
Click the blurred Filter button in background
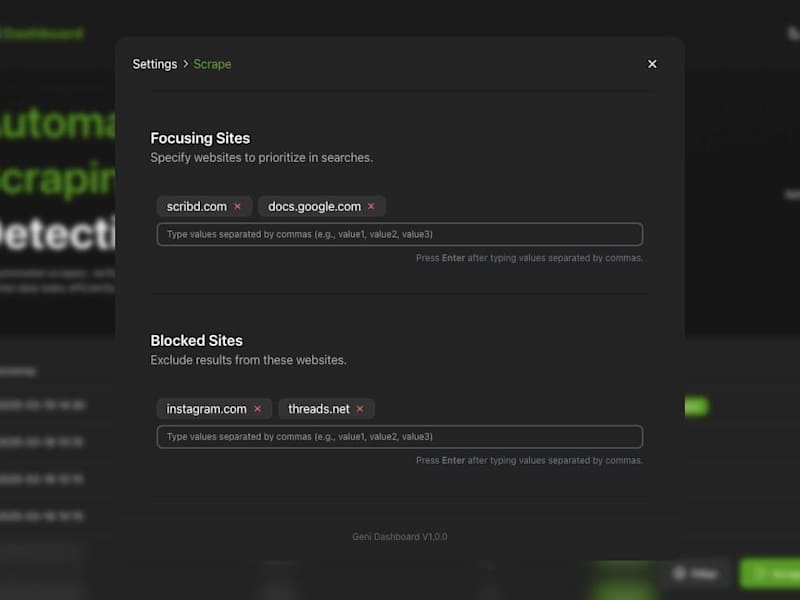pos(696,574)
